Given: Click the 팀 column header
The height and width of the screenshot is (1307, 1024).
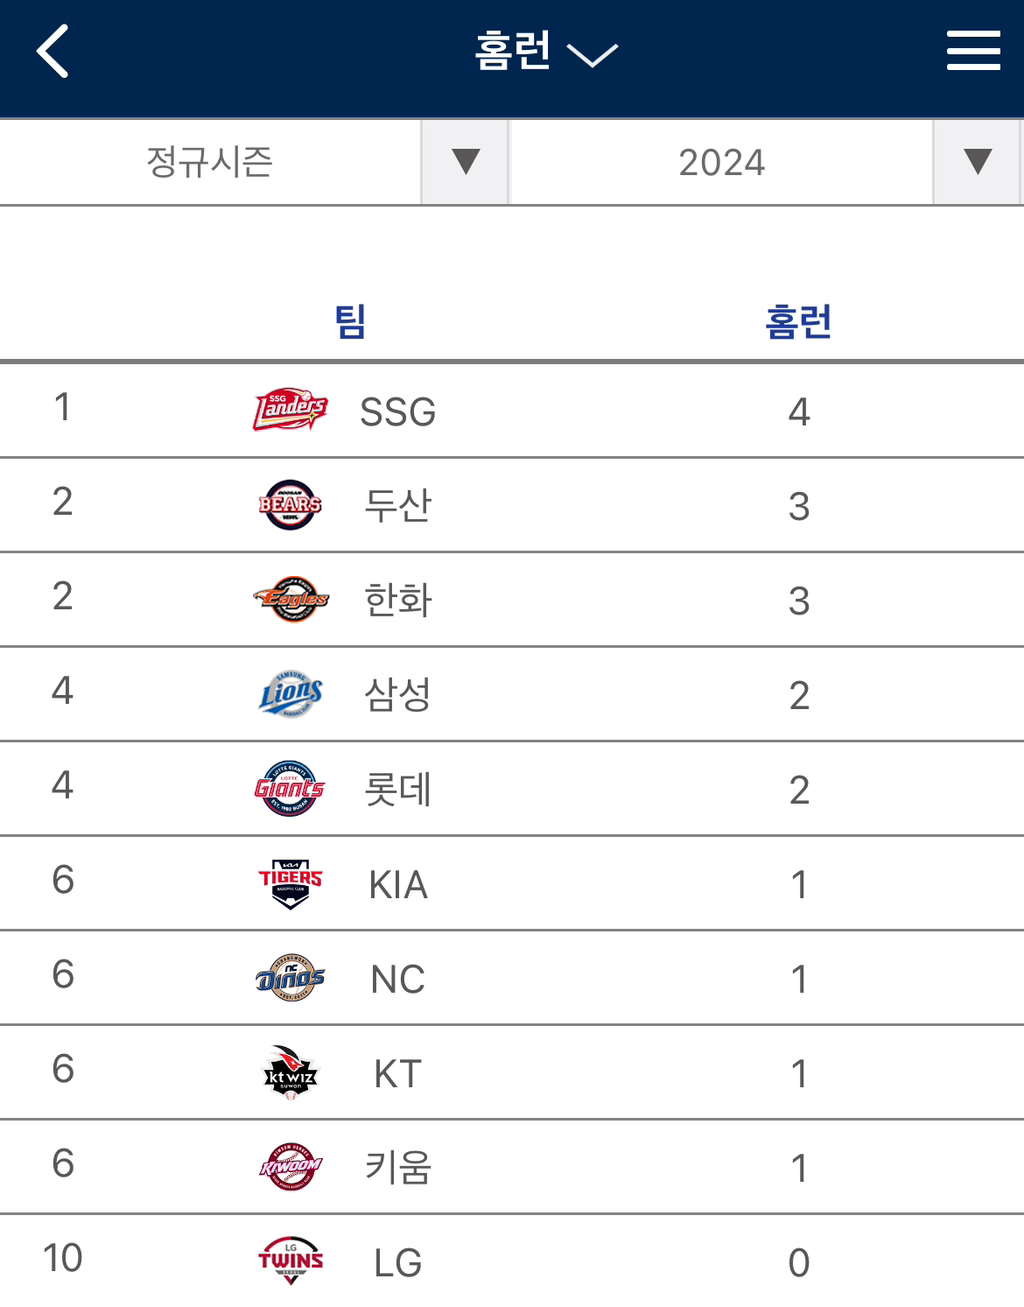Looking at the screenshot, I should (x=350, y=322).
